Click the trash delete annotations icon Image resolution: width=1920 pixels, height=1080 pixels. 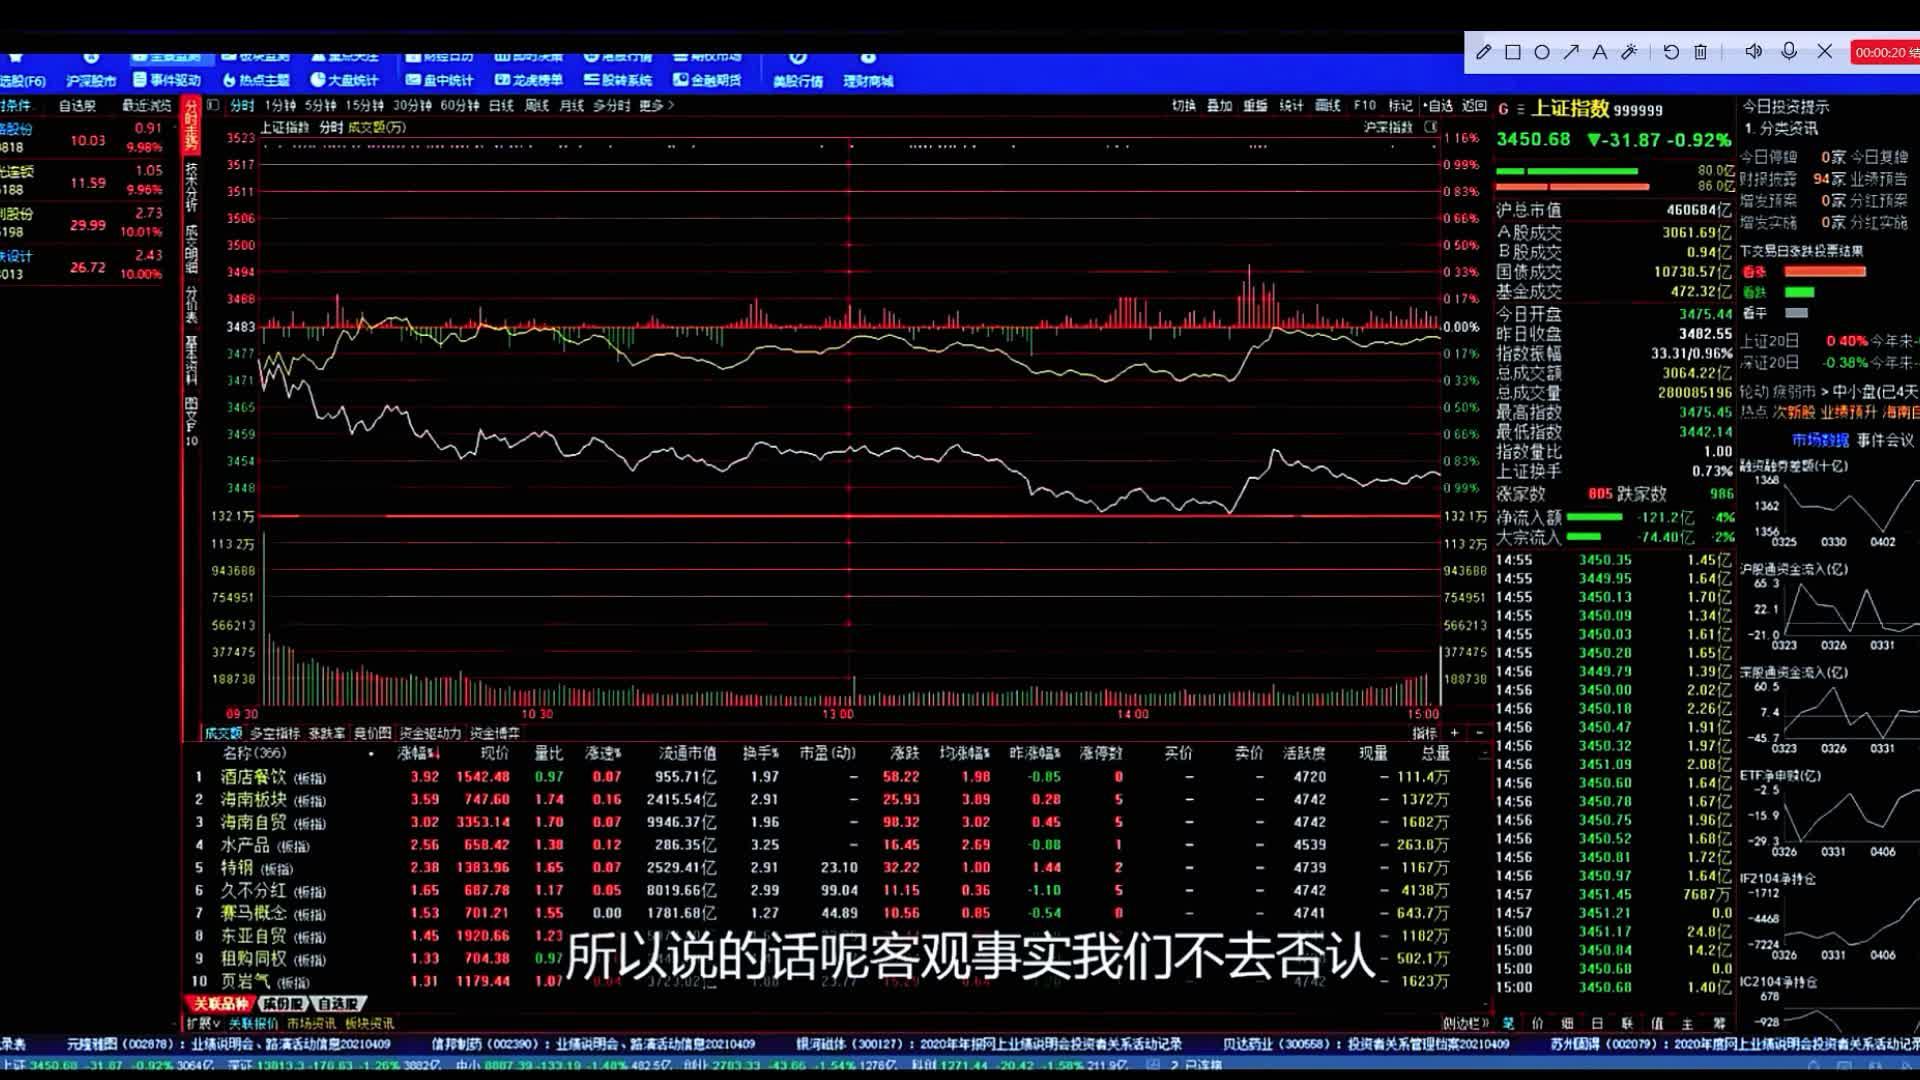1700,52
